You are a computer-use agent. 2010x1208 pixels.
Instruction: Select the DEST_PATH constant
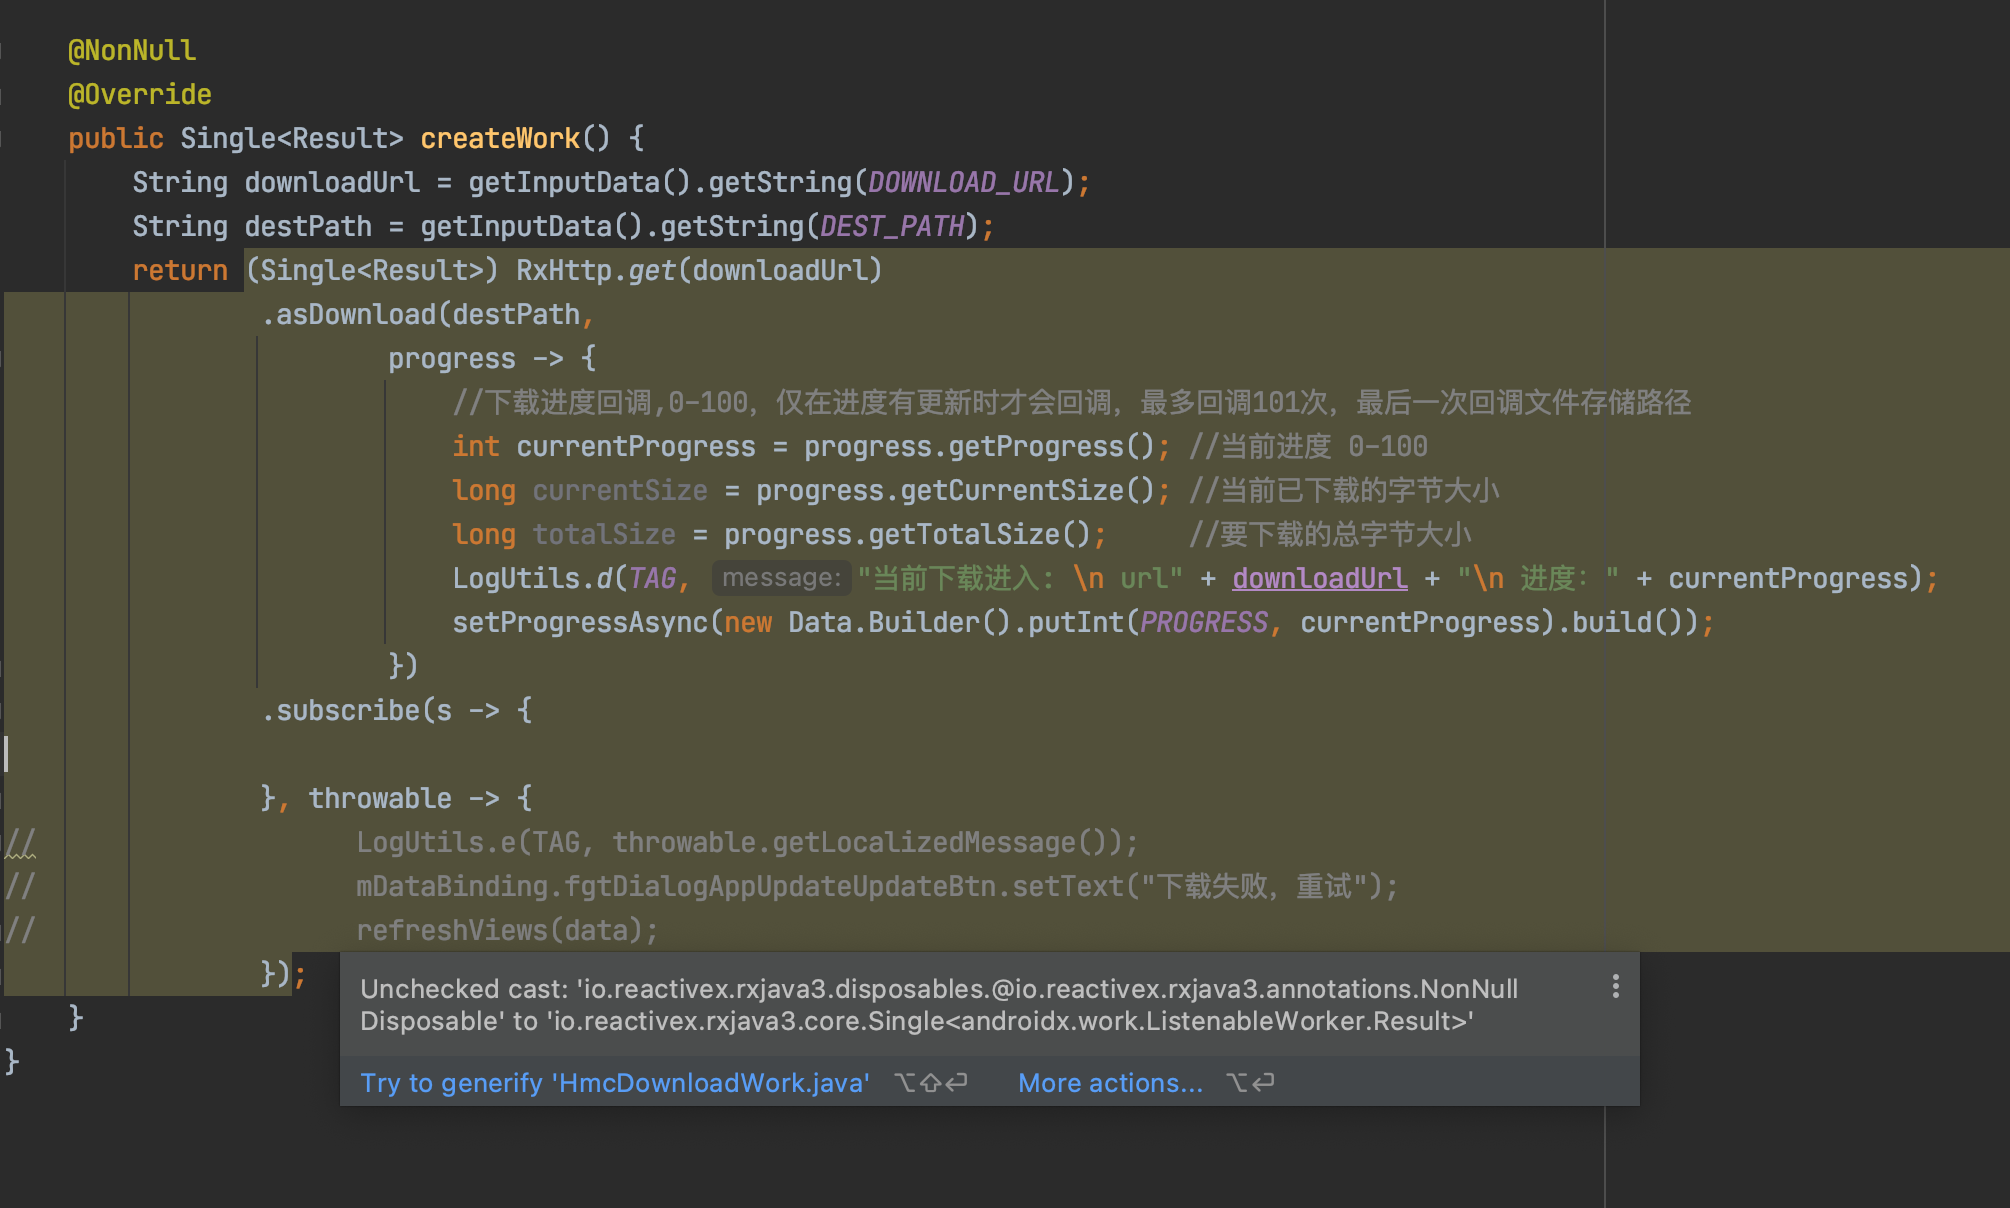point(894,225)
